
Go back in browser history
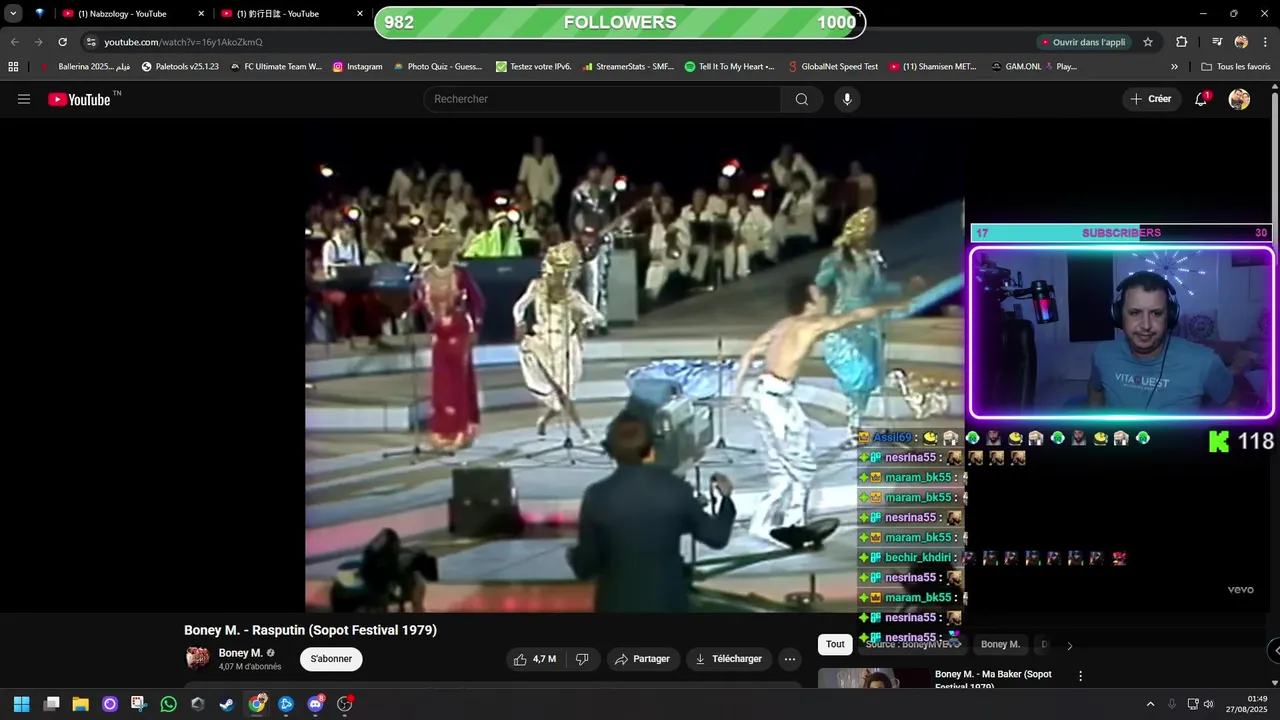(x=14, y=42)
